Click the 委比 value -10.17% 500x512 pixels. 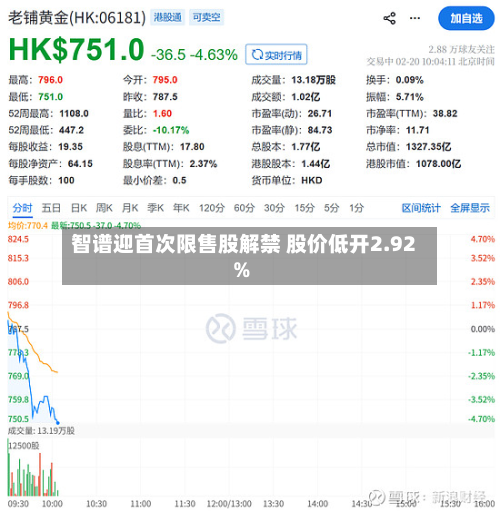171,130
